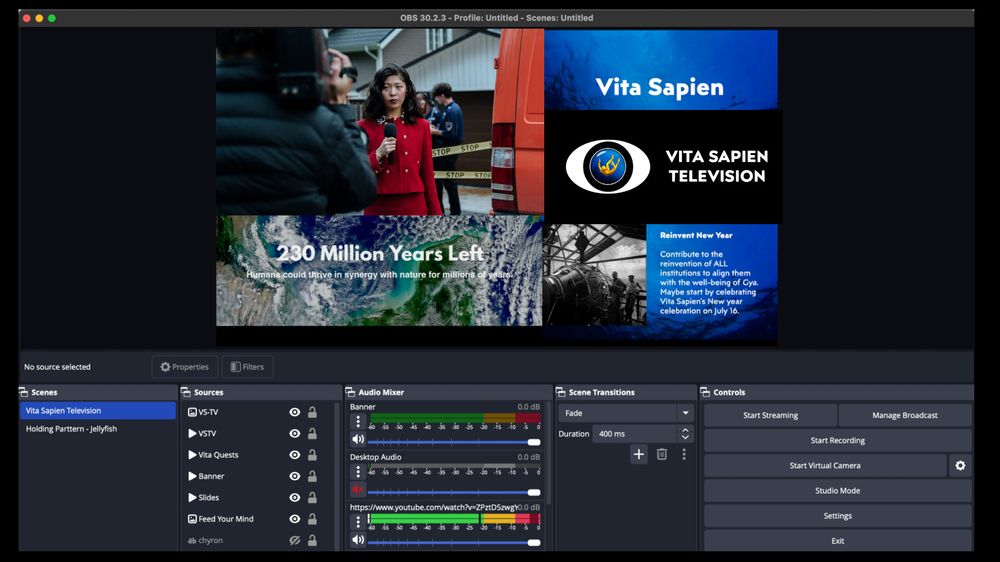Image resolution: width=1000 pixels, height=562 pixels.
Task: Enable Studio Mode
Action: click(x=838, y=491)
